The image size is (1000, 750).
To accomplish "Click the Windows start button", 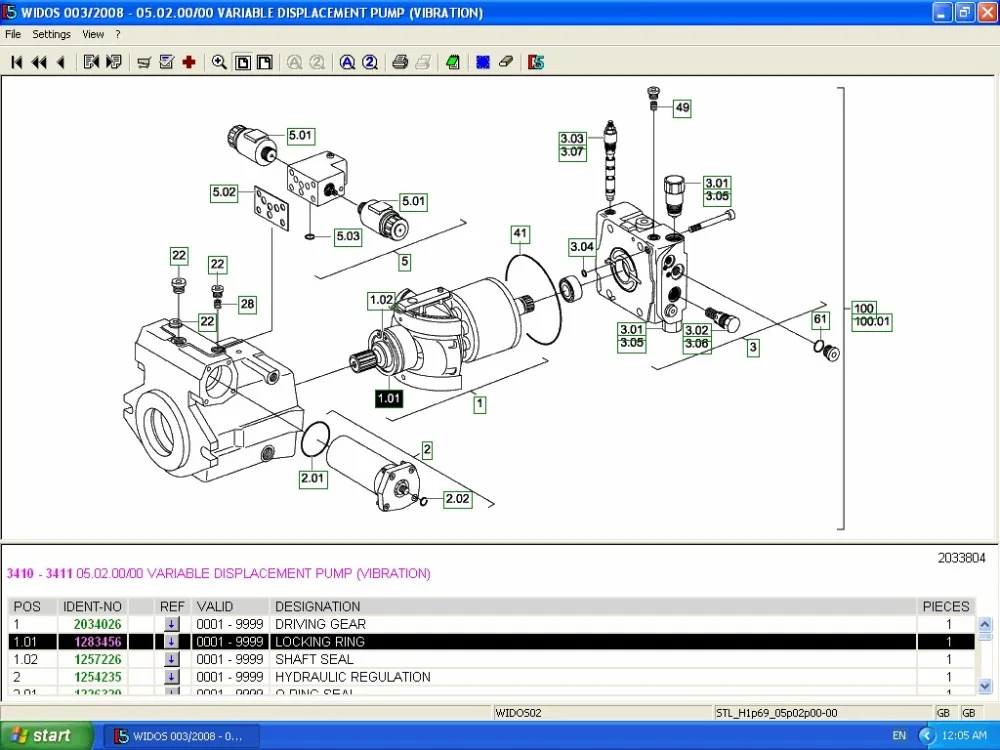I will pyautogui.click(x=46, y=735).
